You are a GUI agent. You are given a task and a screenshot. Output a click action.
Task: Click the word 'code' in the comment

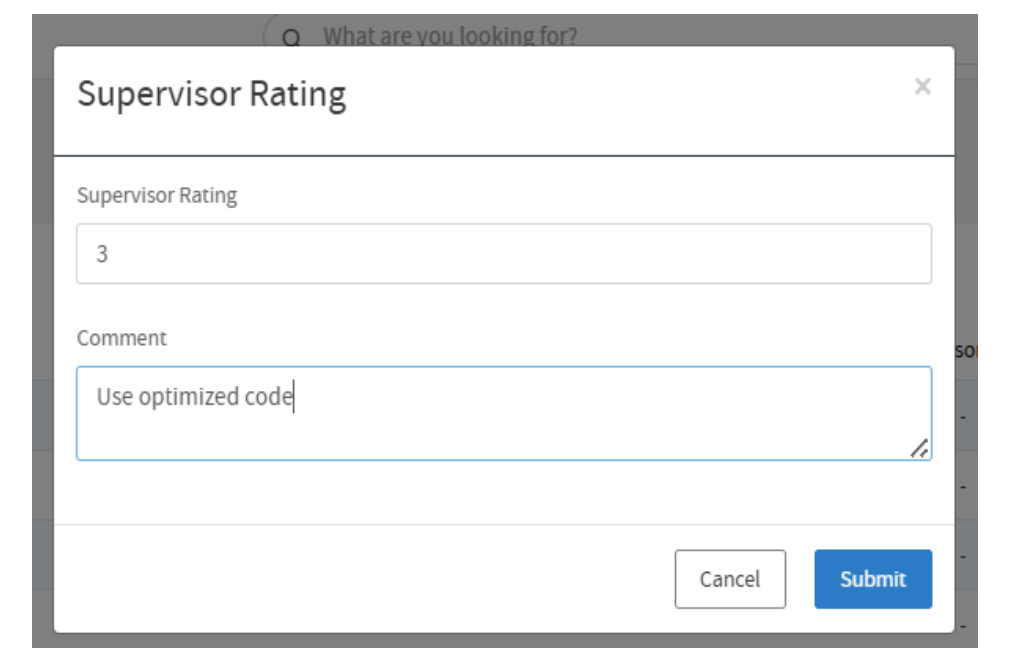point(268,397)
